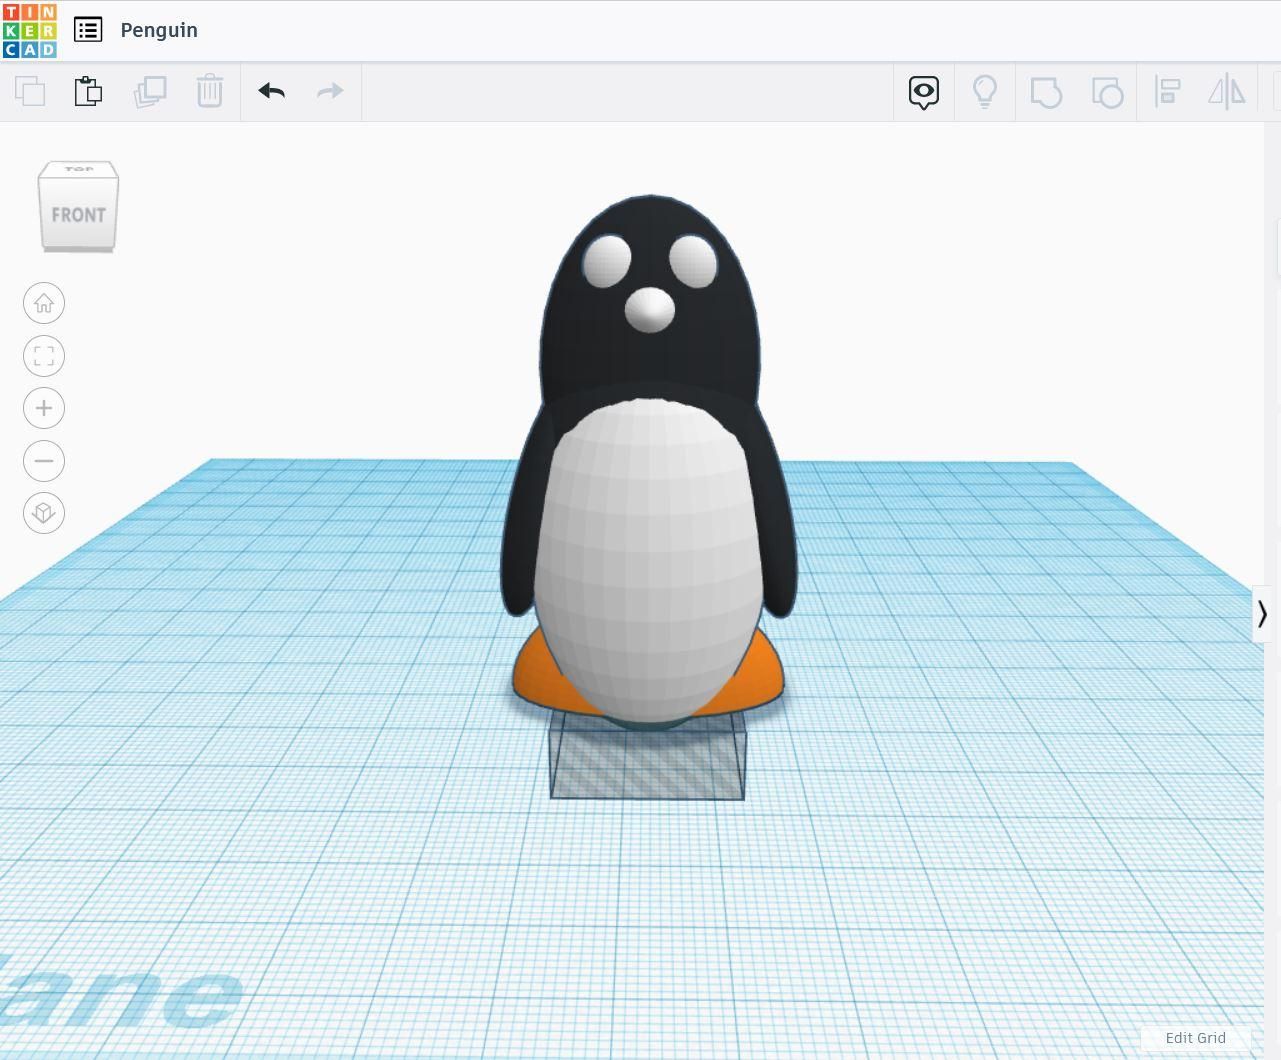Click the Home view button
The height and width of the screenshot is (1060, 1281).
click(44, 303)
